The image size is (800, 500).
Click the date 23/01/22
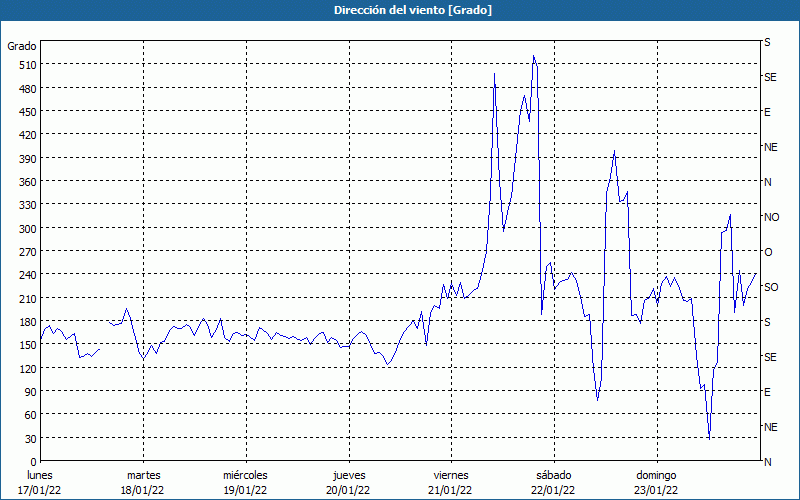tap(656, 490)
